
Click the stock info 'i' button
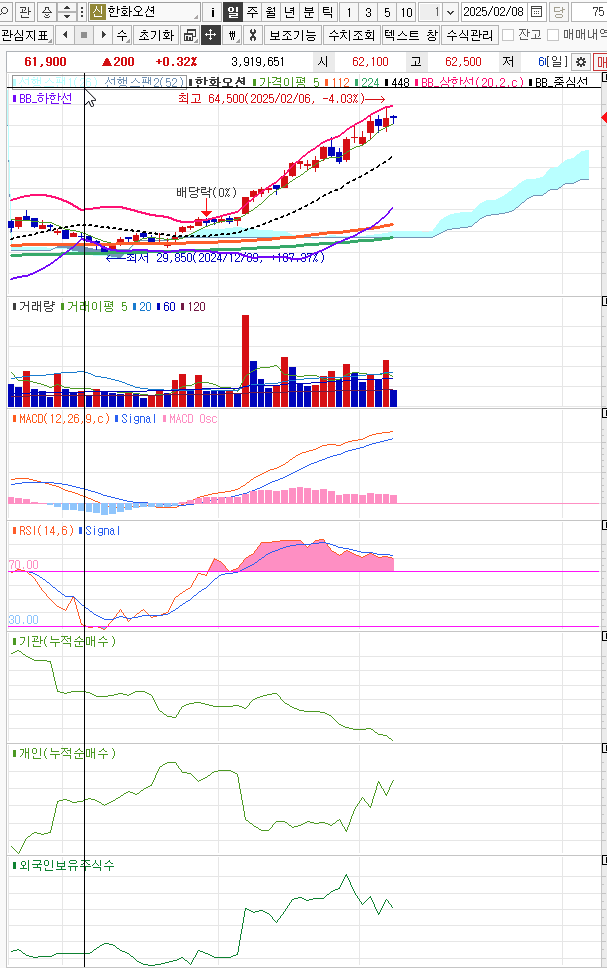[212, 12]
